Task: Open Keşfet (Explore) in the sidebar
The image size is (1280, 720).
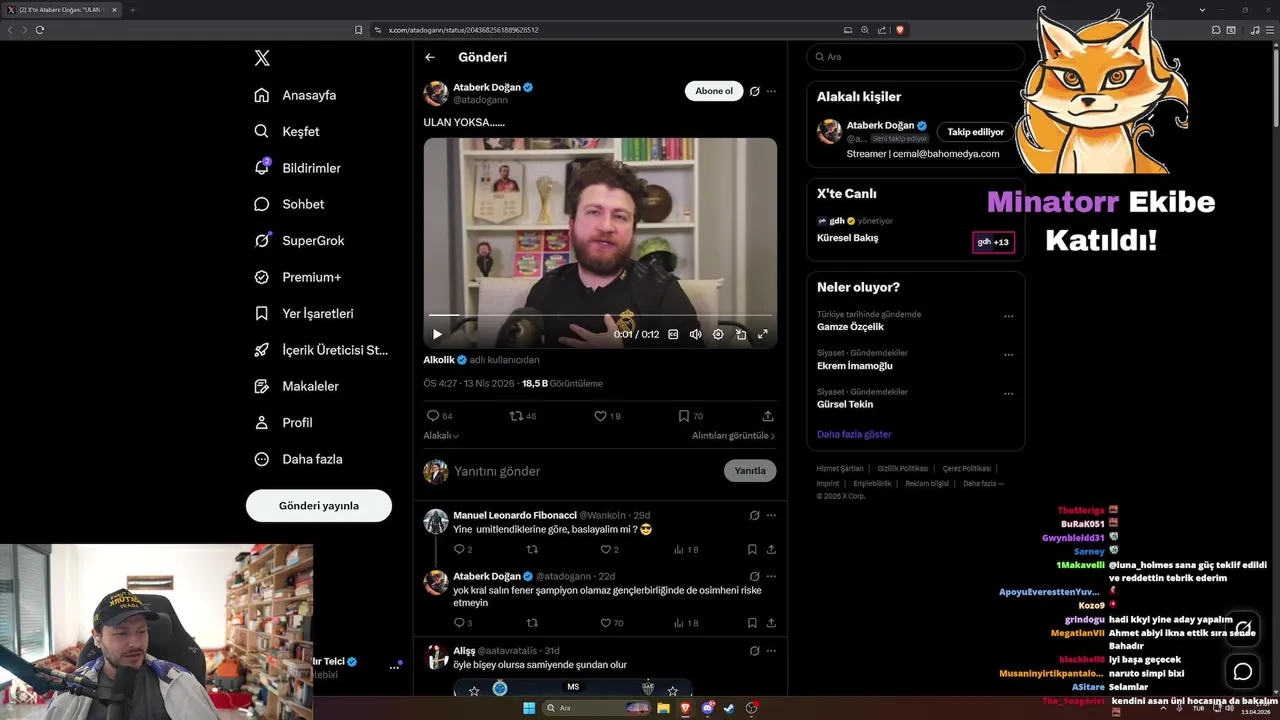Action: click(287, 131)
